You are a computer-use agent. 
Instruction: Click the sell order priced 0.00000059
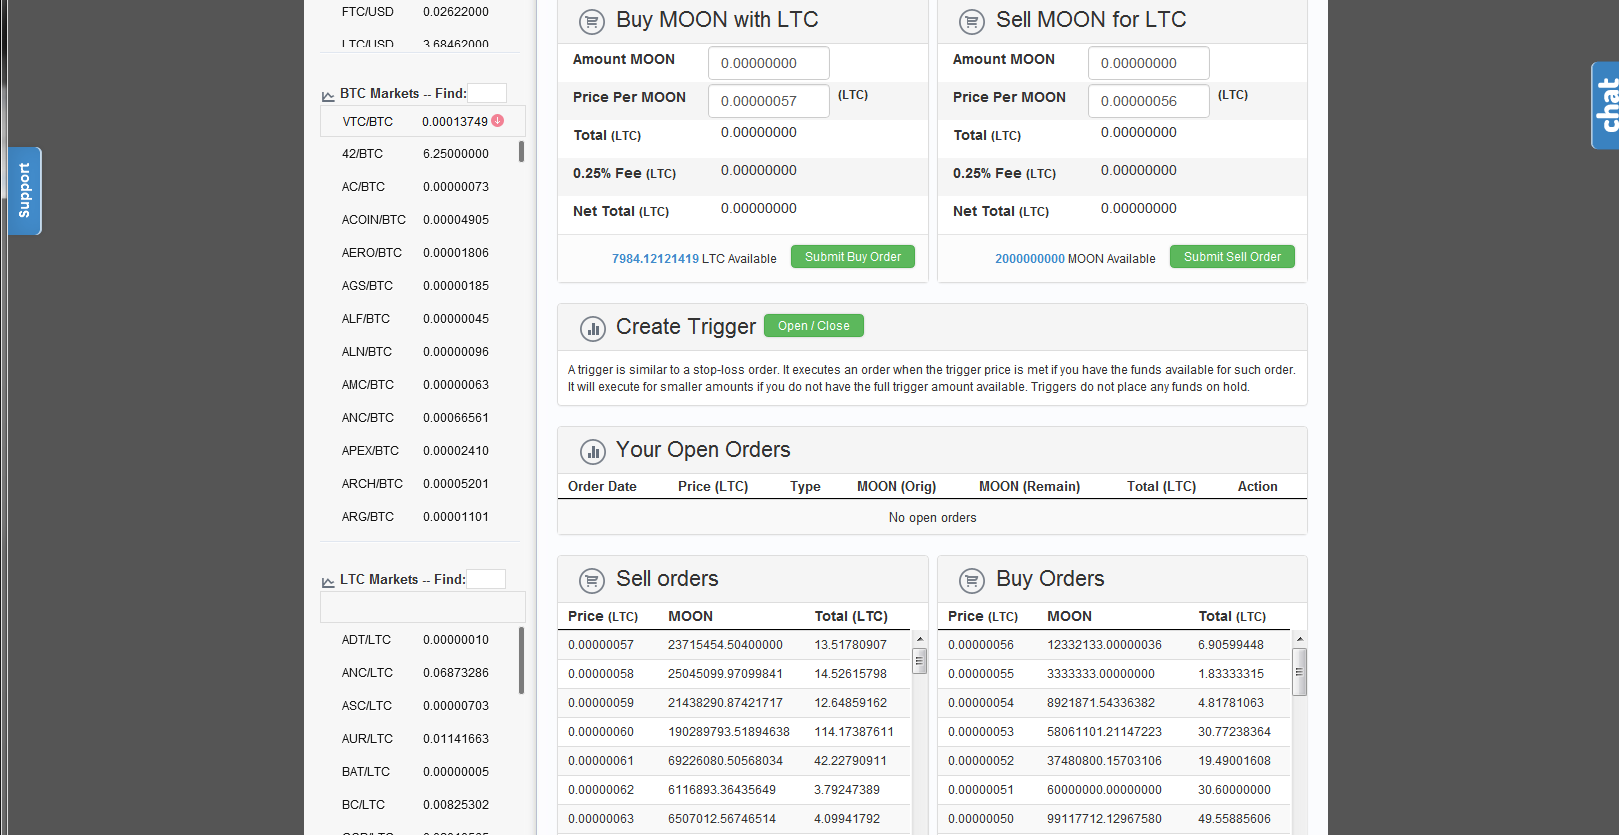[x=734, y=703]
